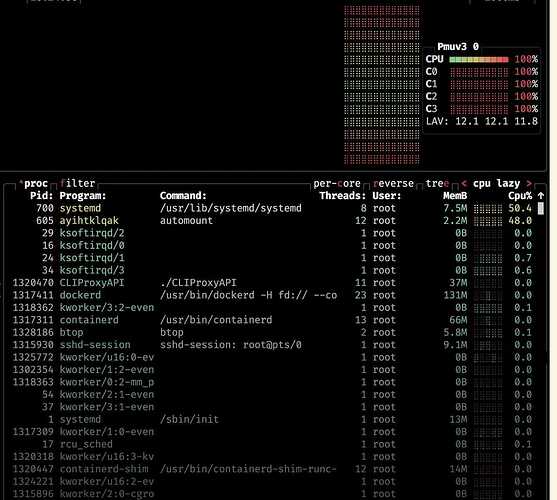Select the kworker/2:1-even process row
The height and width of the screenshot is (500, 557).
[x=272, y=395]
